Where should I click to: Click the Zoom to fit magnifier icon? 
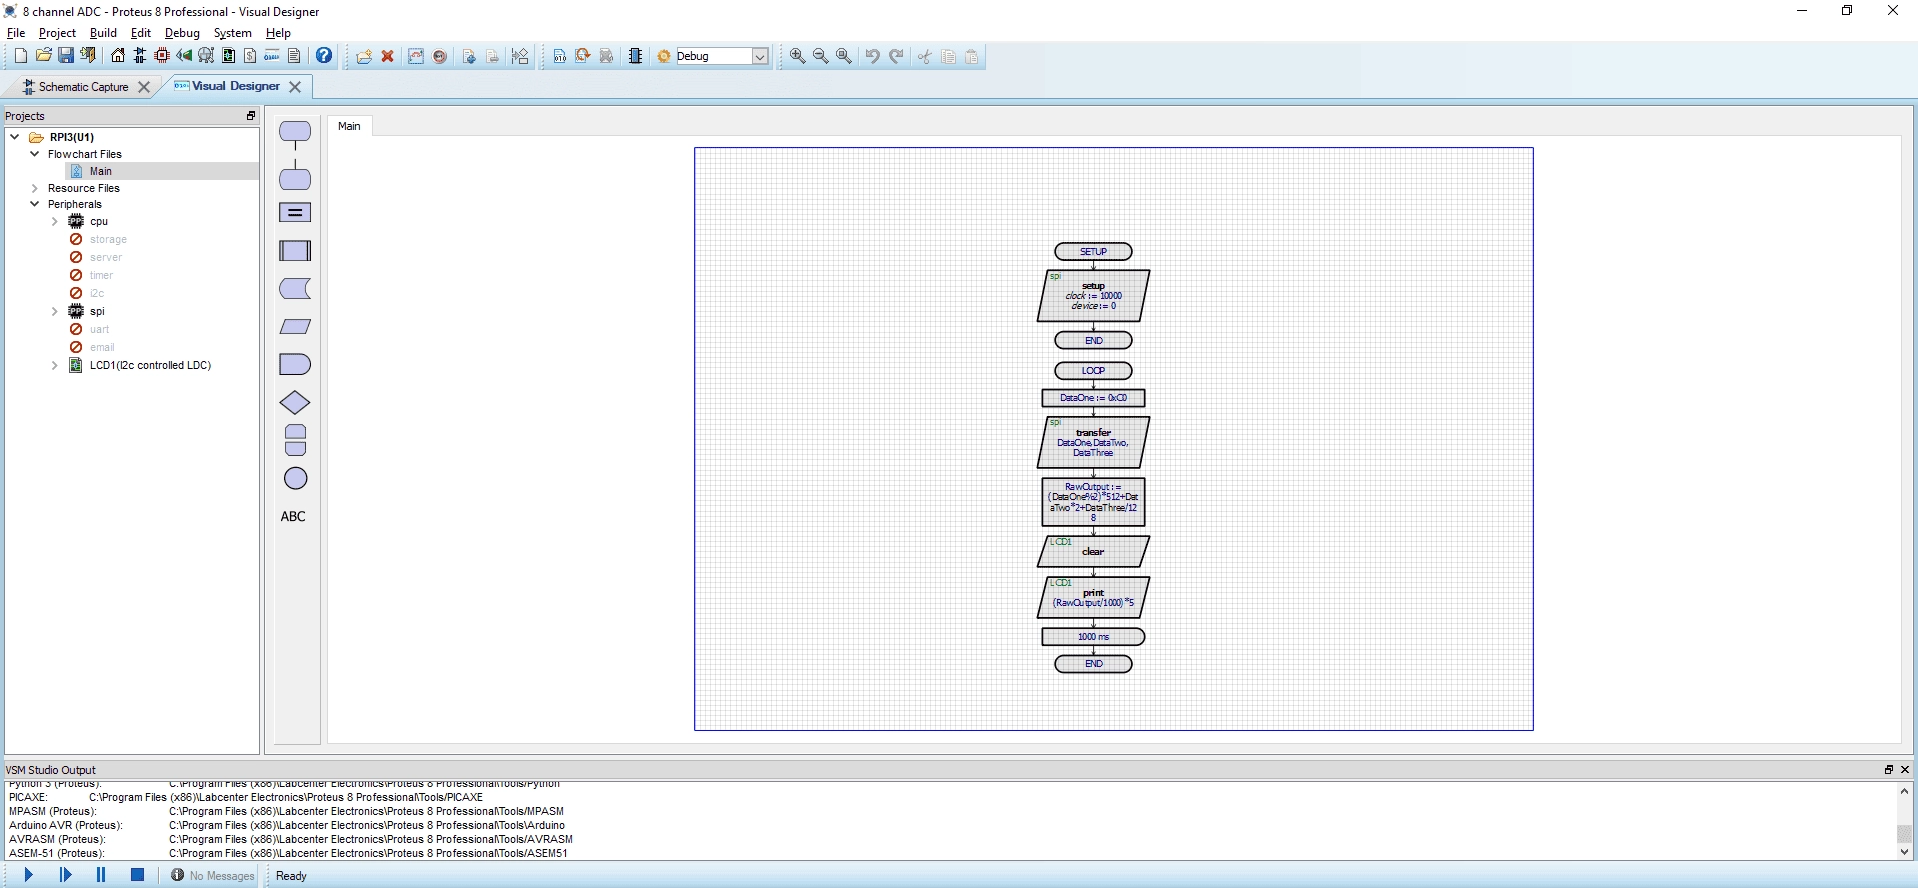tap(844, 56)
